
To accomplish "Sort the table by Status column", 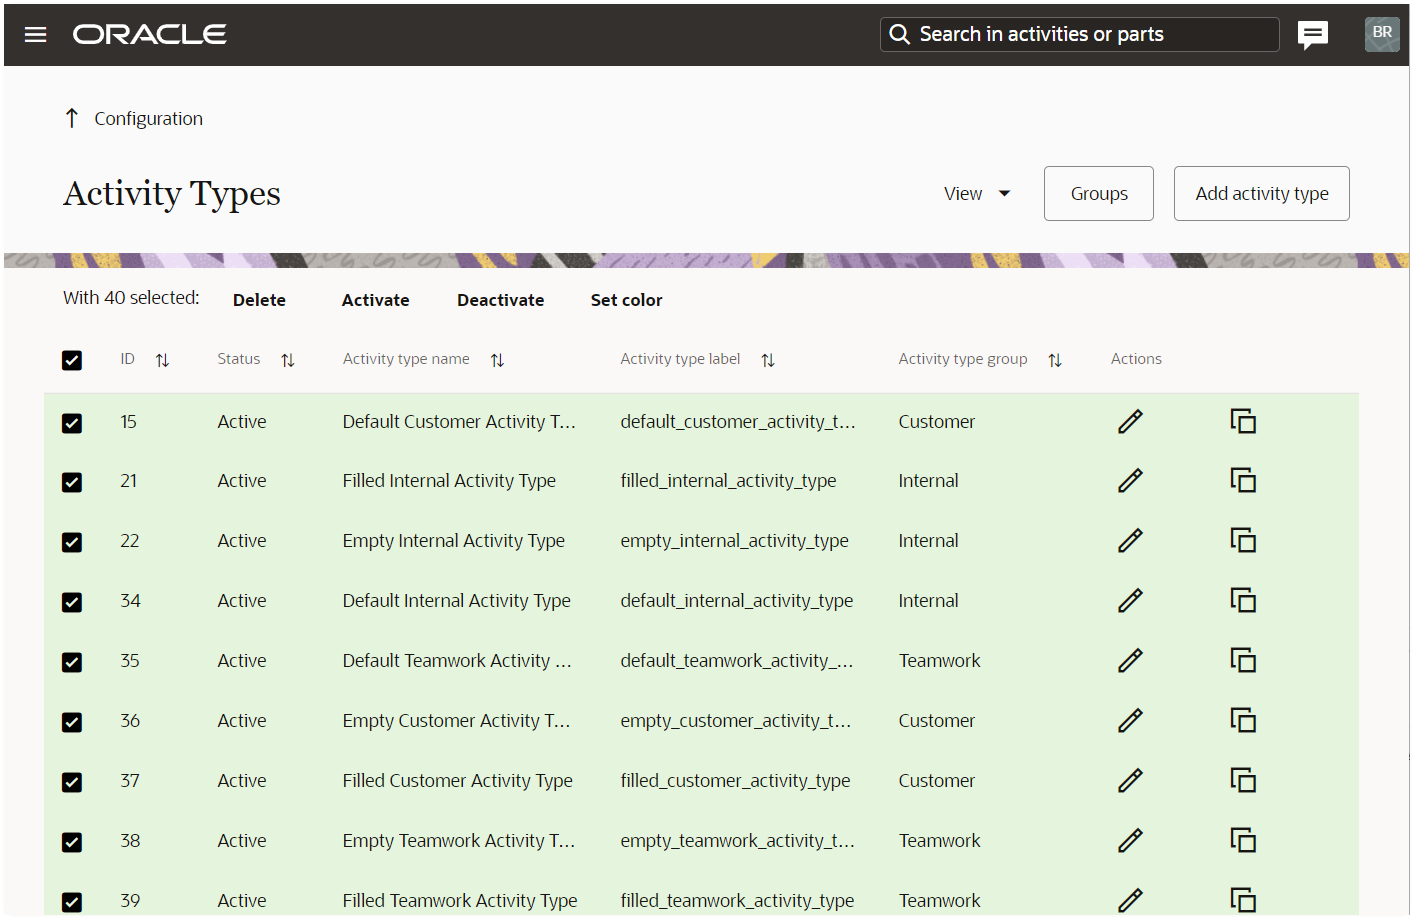I will click(288, 360).
